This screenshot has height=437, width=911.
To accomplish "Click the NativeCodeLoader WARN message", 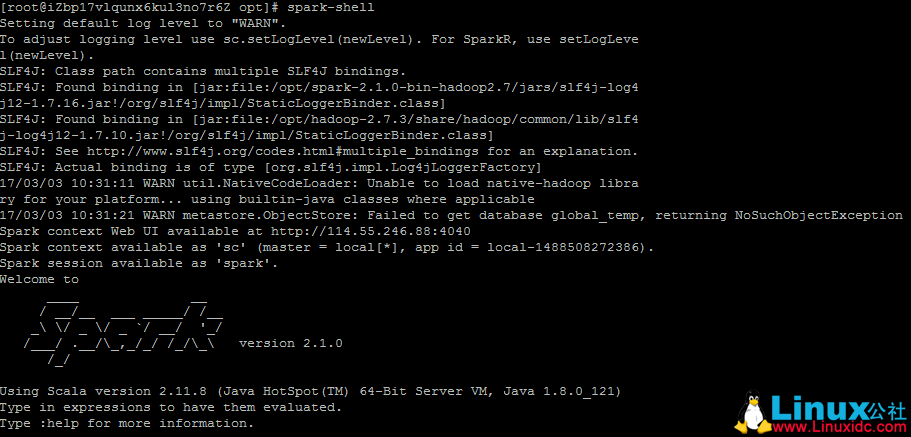I will click(318, 183).
